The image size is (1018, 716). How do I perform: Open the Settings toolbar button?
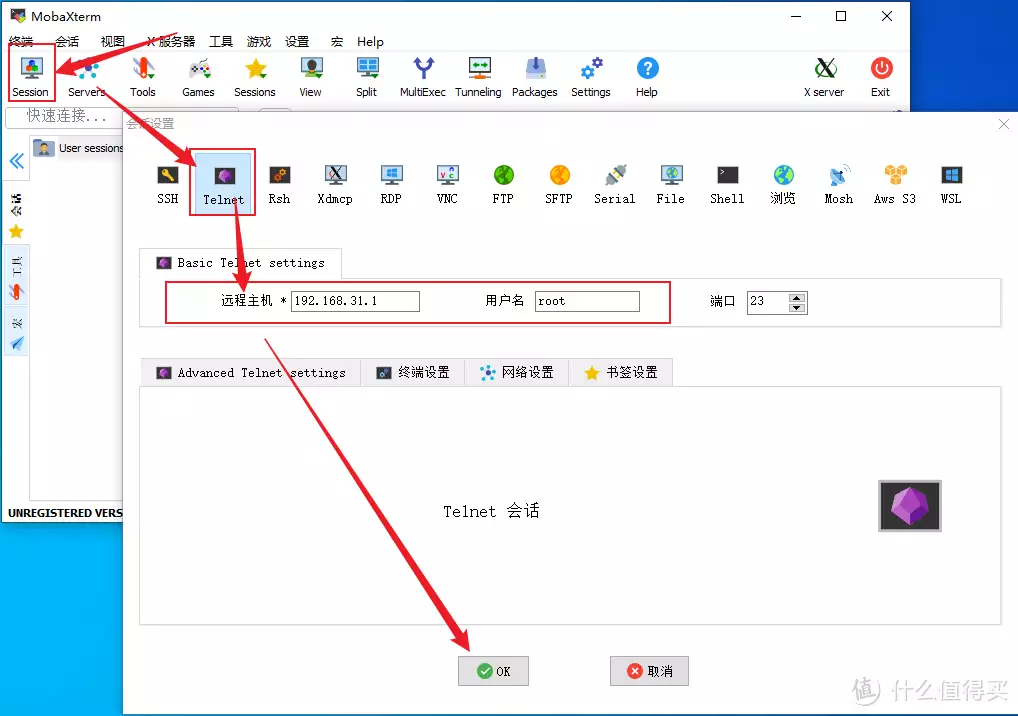pyautogui.click(x=591, y=77)
